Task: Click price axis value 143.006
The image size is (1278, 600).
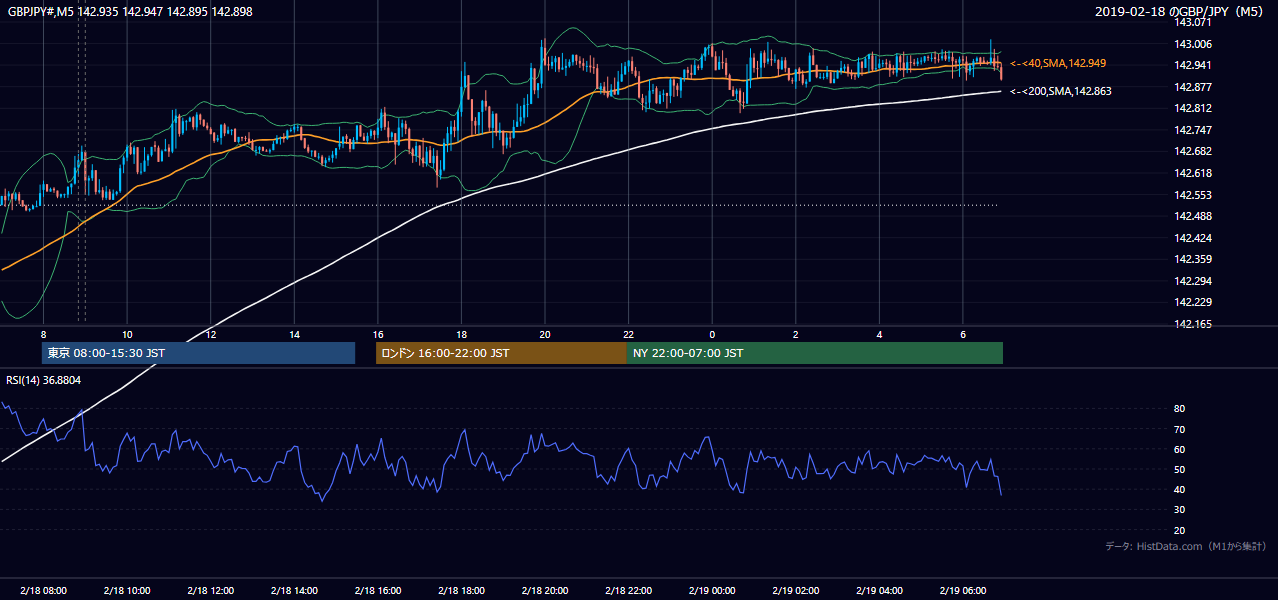Action: 1192,44
